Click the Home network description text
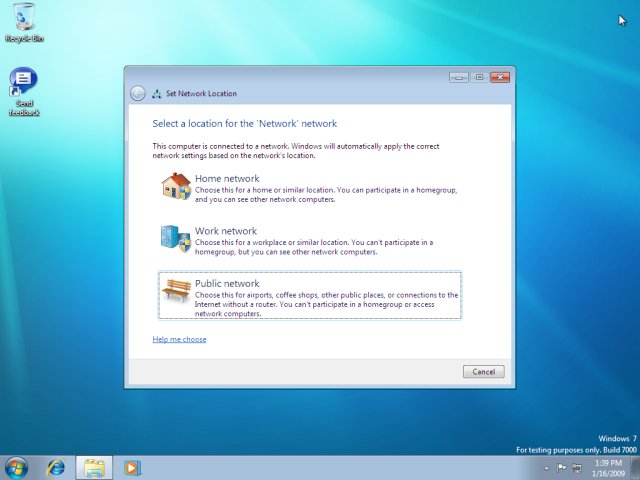This screenshot has width=640, height=480. coord(326,195)
